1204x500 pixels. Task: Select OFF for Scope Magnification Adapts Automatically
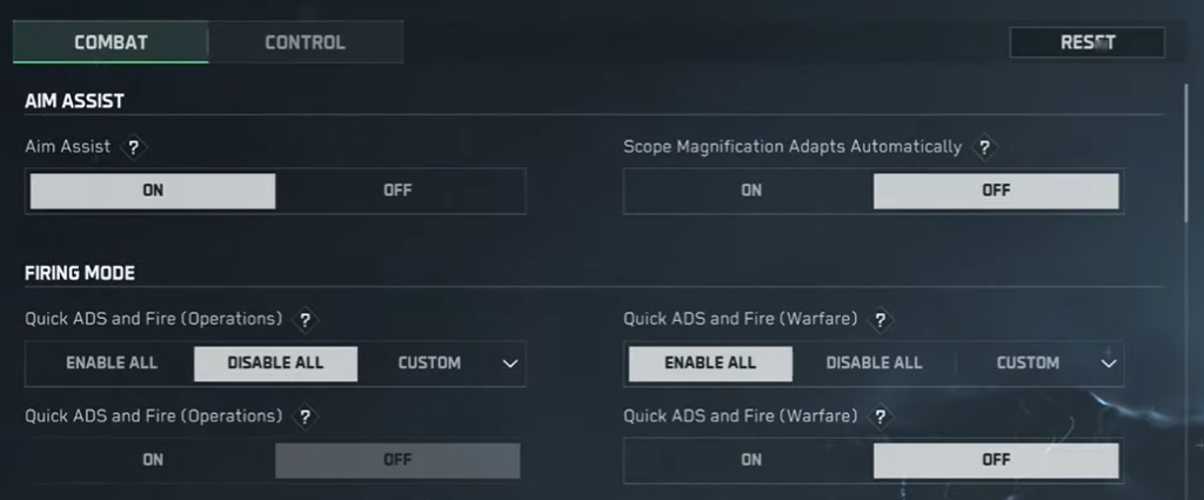(x=996, y=191)
